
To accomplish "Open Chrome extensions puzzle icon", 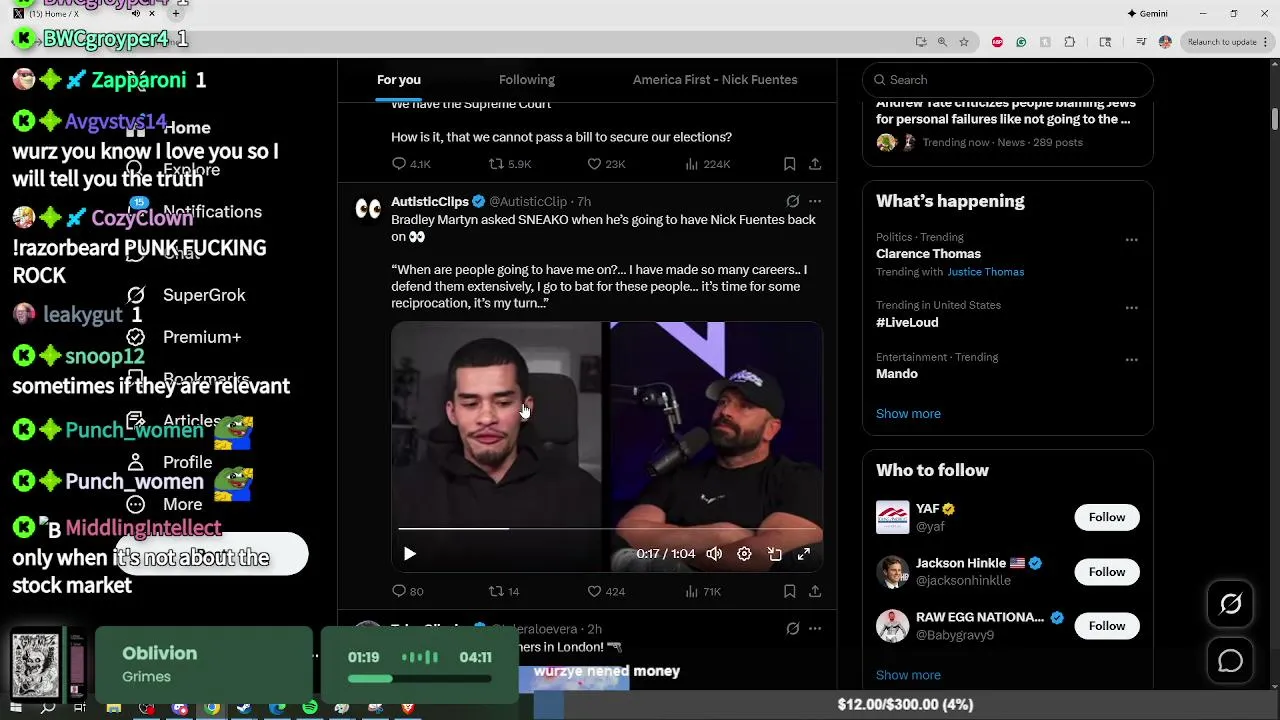I will [1070, 42].
